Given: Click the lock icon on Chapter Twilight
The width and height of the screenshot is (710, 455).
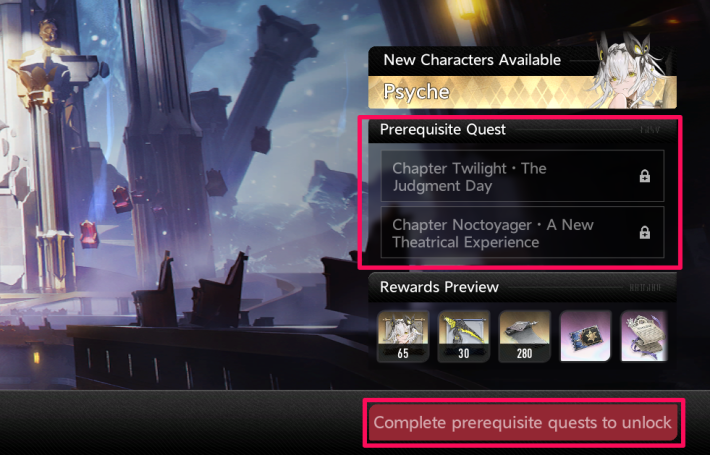Looking at the screenshot, I should click(x=645, y=176).
